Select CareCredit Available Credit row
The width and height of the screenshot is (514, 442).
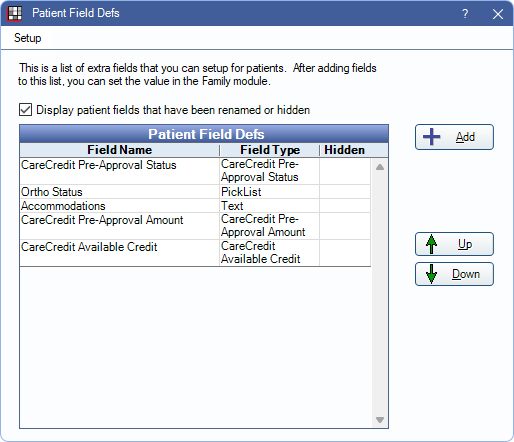[195, 253]
